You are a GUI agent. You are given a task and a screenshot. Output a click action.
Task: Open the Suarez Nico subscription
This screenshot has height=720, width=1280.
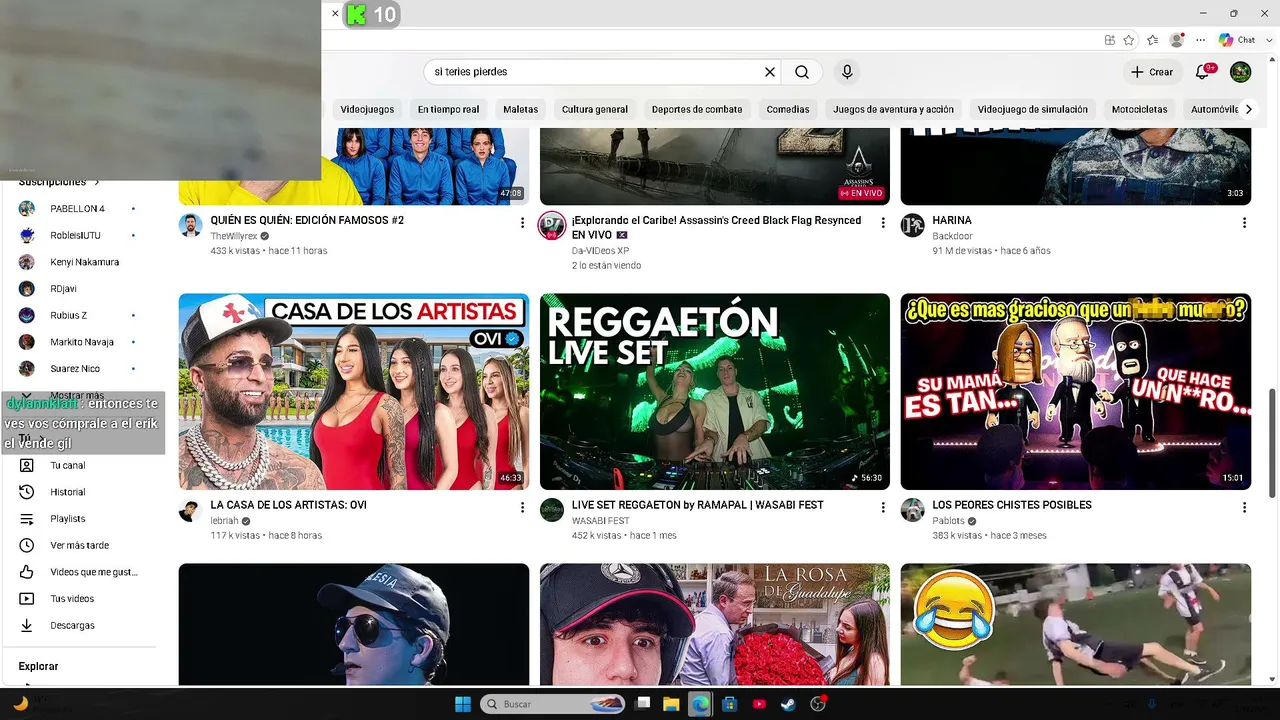pyautogui.click(x=80, y=369)
